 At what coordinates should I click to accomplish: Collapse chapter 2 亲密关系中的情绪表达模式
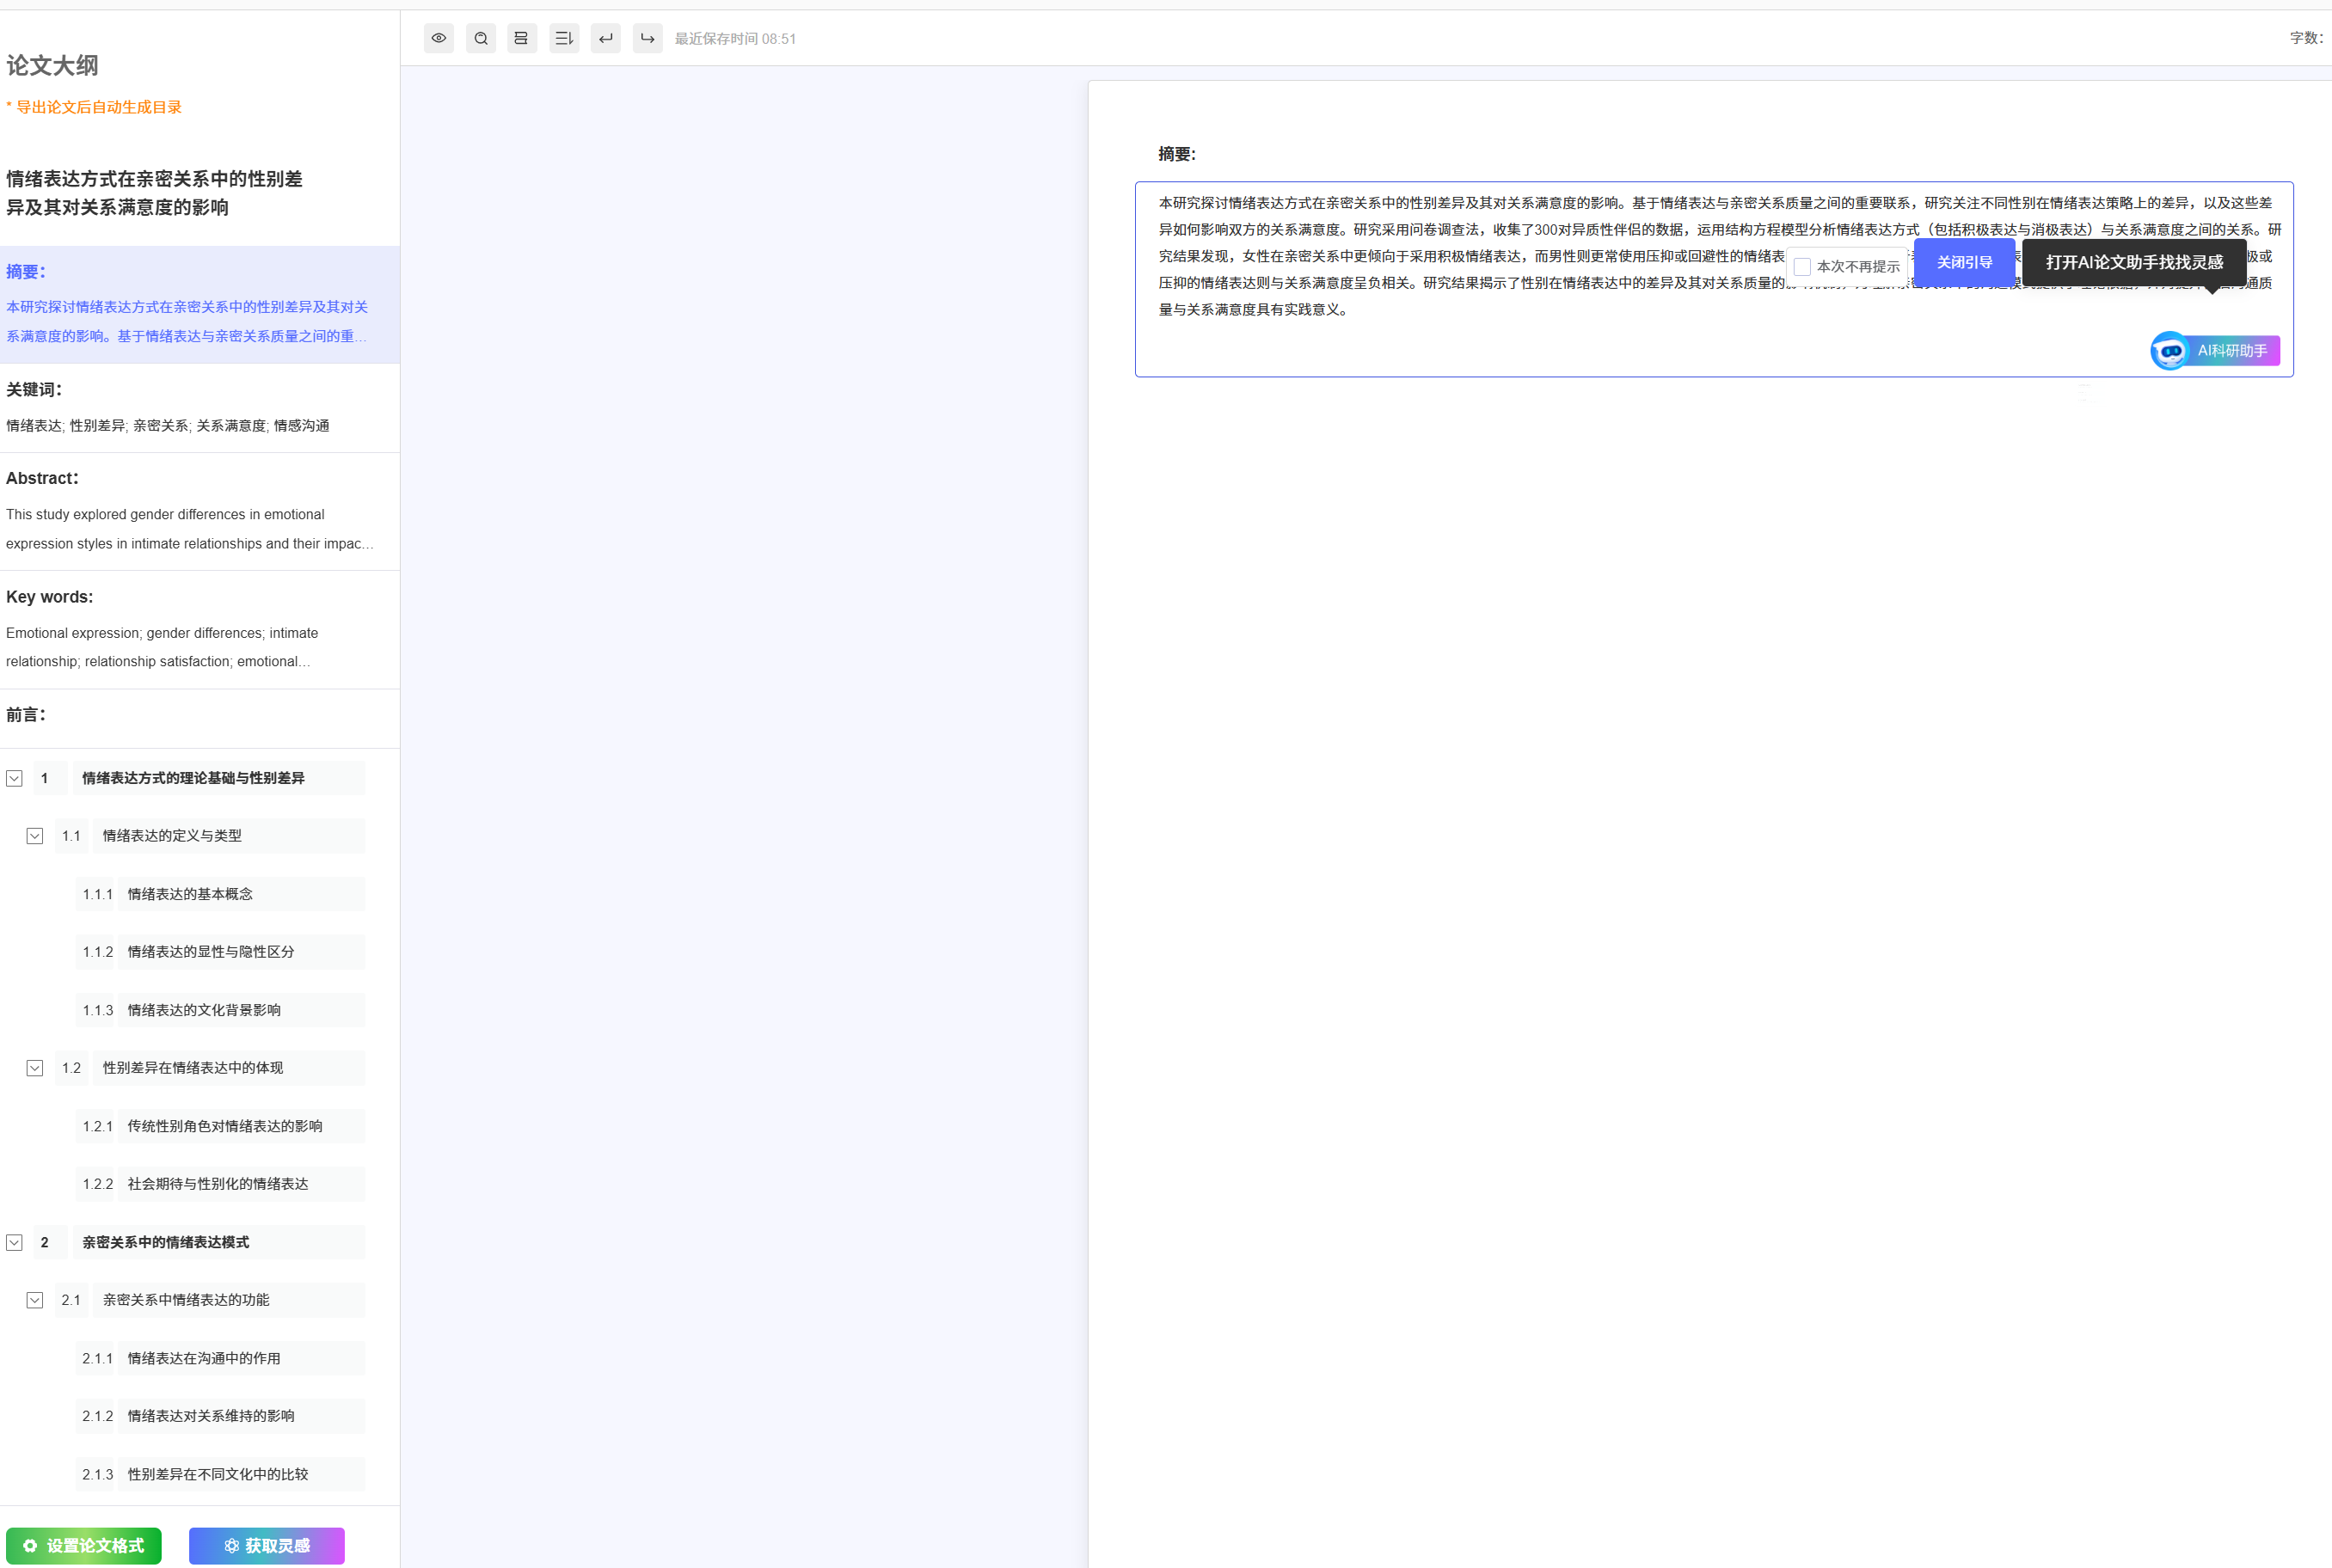[x=14, y=1242]
